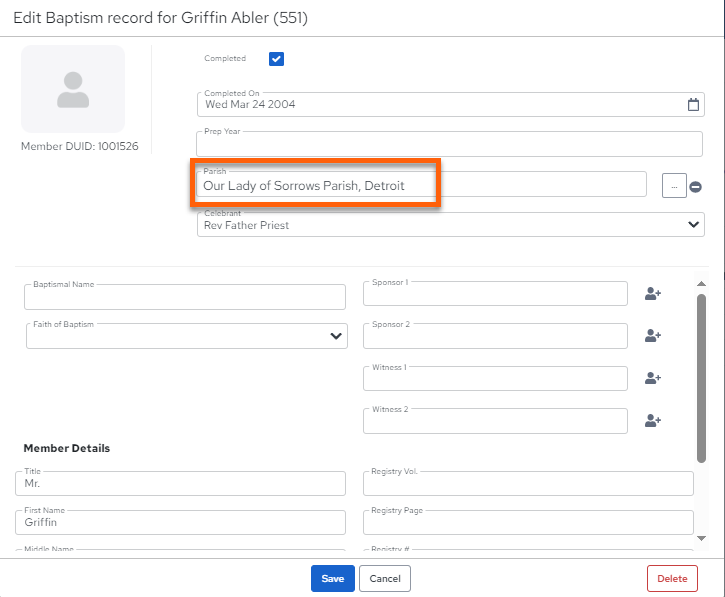725x597 pixels.
Task: Add a person for Witness 2
Action: coord(652,421)
